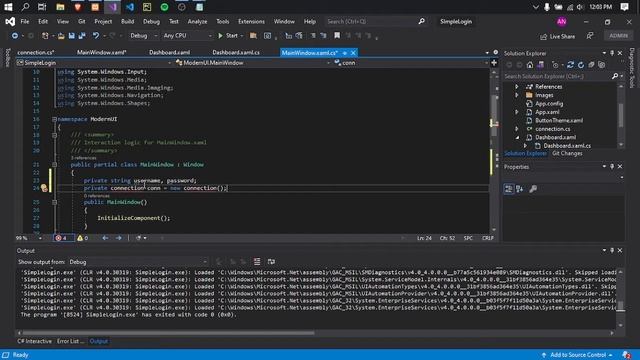
Task: Click Solution Explorer Home icon
Action: click(530, 65)
